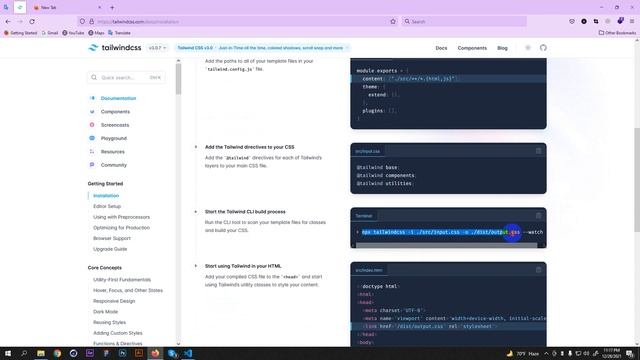Open the Docs header link

pos(441,48)
